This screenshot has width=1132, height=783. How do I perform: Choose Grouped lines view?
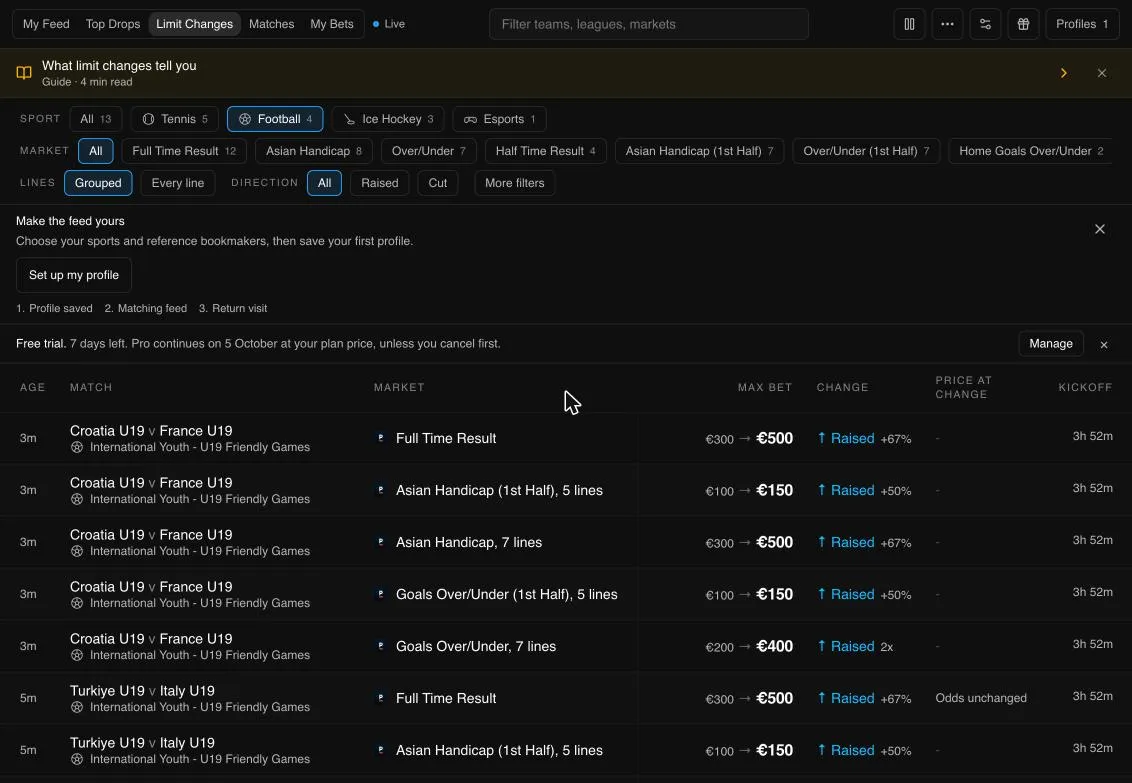tap(98, 183)
